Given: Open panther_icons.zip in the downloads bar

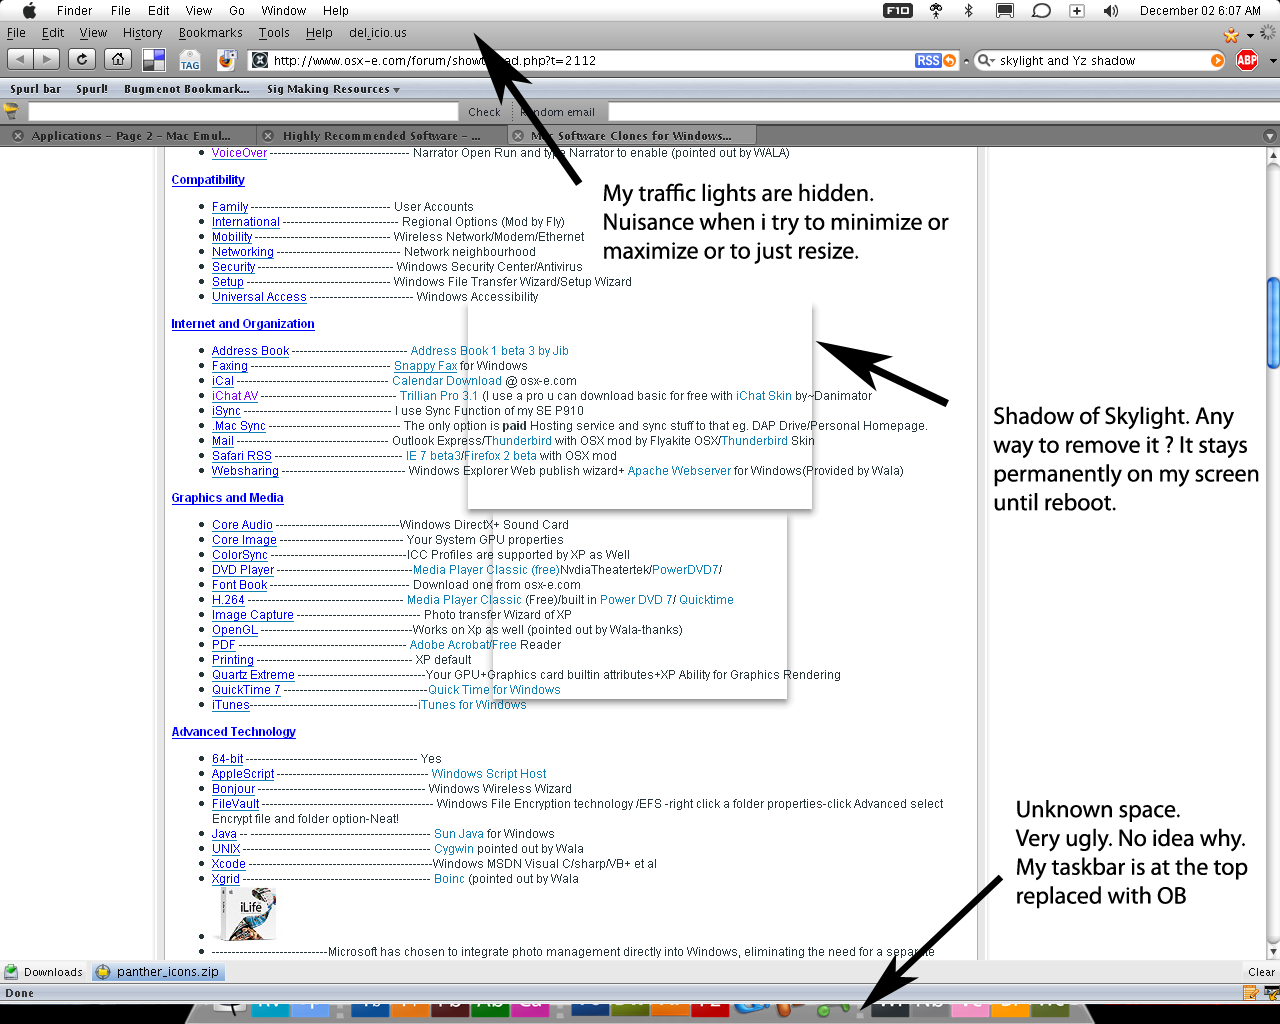Looking at the screenshot, I should pos(157,972).
